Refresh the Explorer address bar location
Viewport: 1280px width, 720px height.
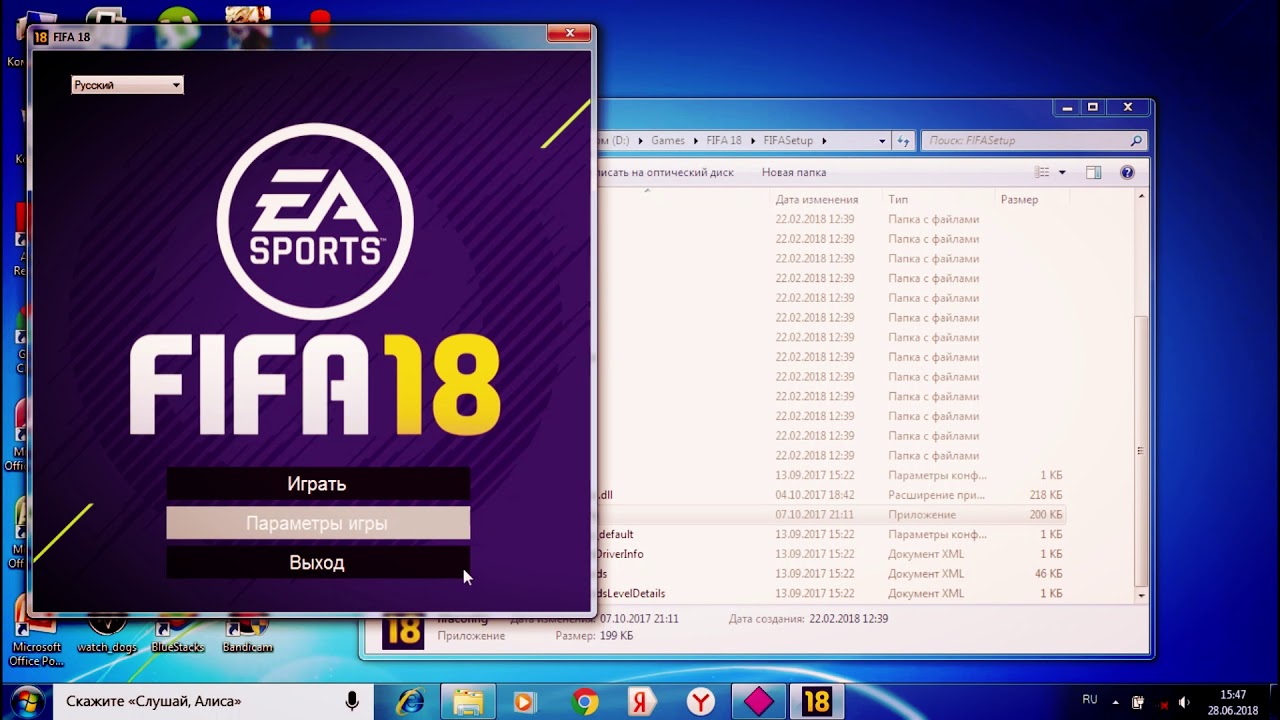tap(903, 141)
